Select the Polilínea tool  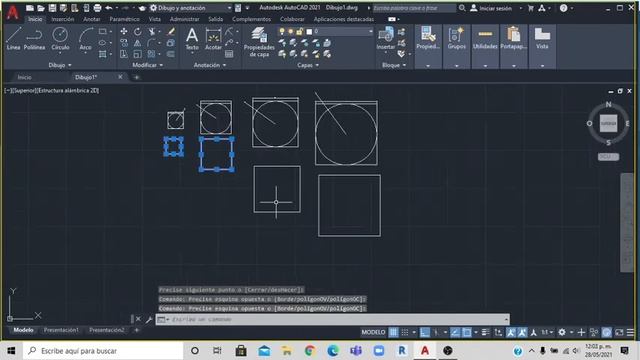point(34,39)
